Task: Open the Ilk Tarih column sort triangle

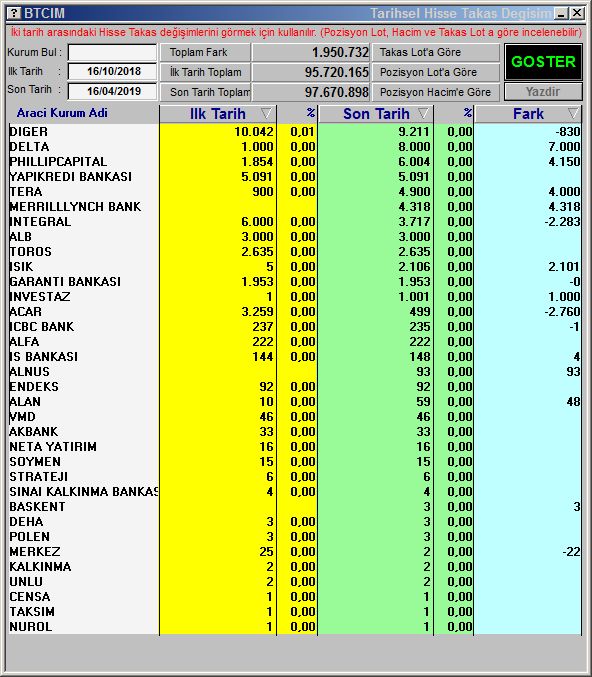Action: (x=266, y=114)
